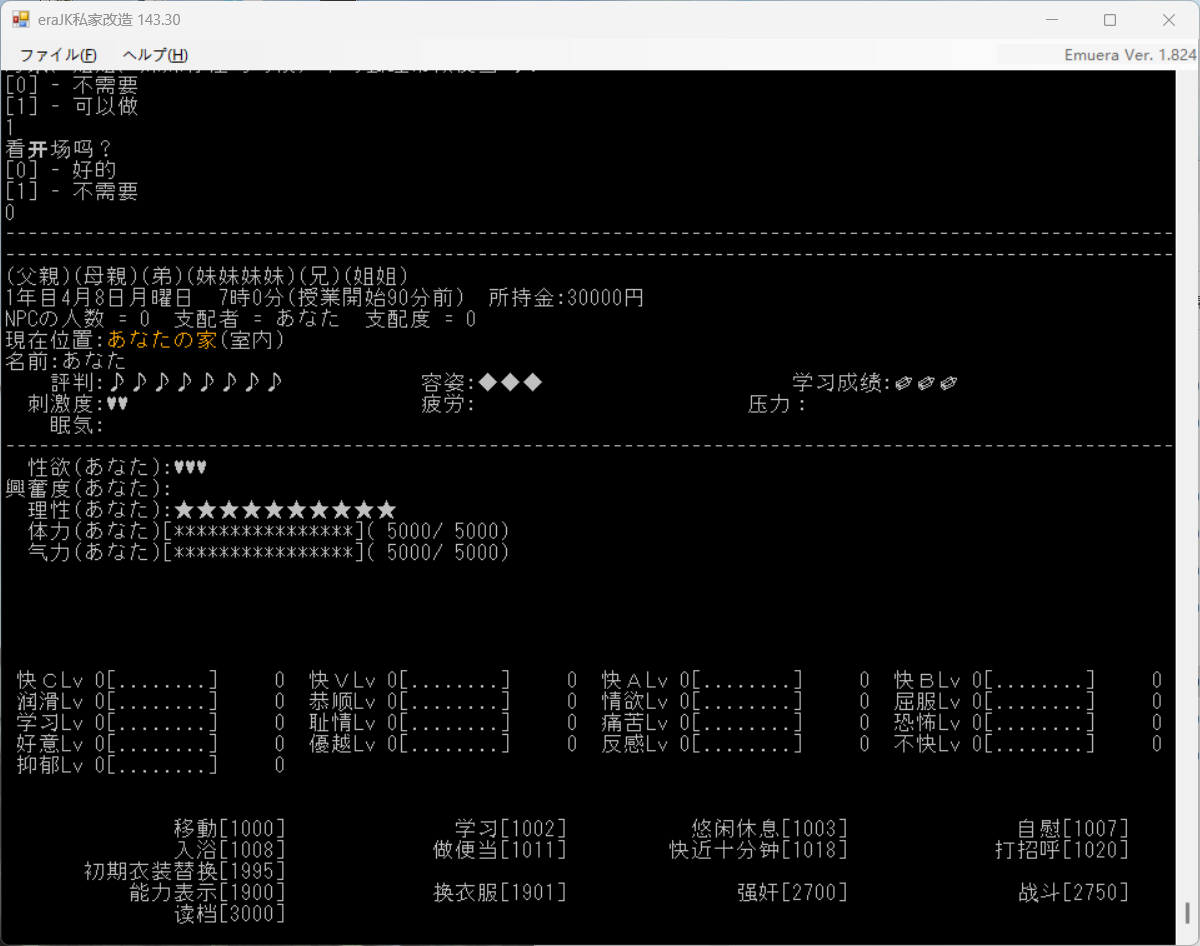The width and height of the screenshot is (1200, 946).
Task: Click the [0] - 好的 option line
Action: click(x=61, y=170)
